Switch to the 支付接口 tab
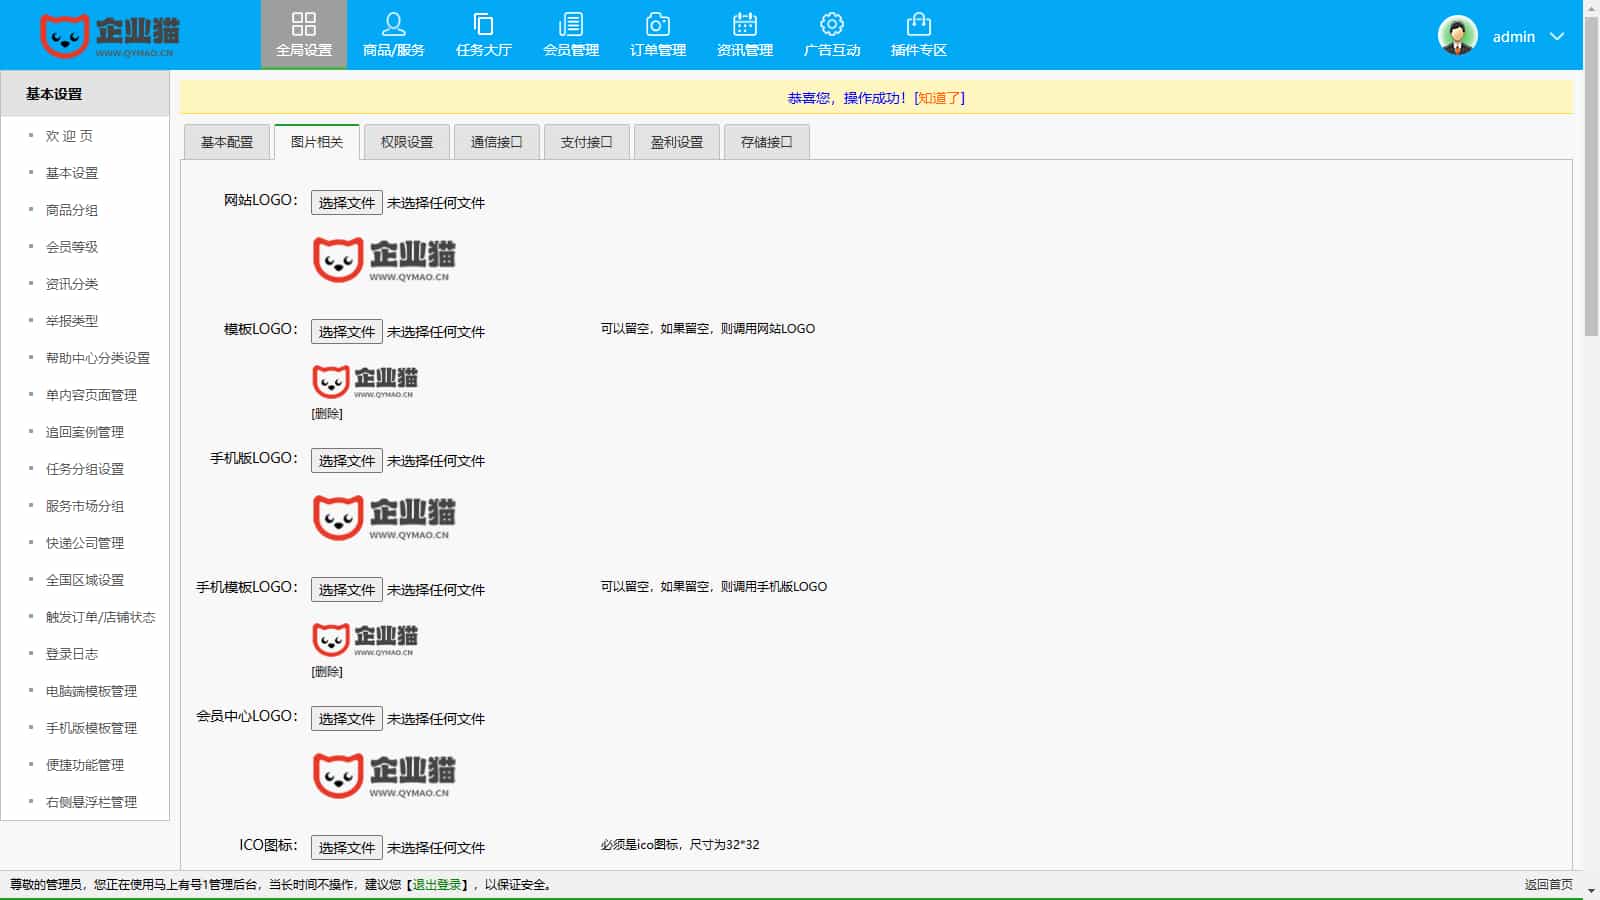 click(586, 142)
